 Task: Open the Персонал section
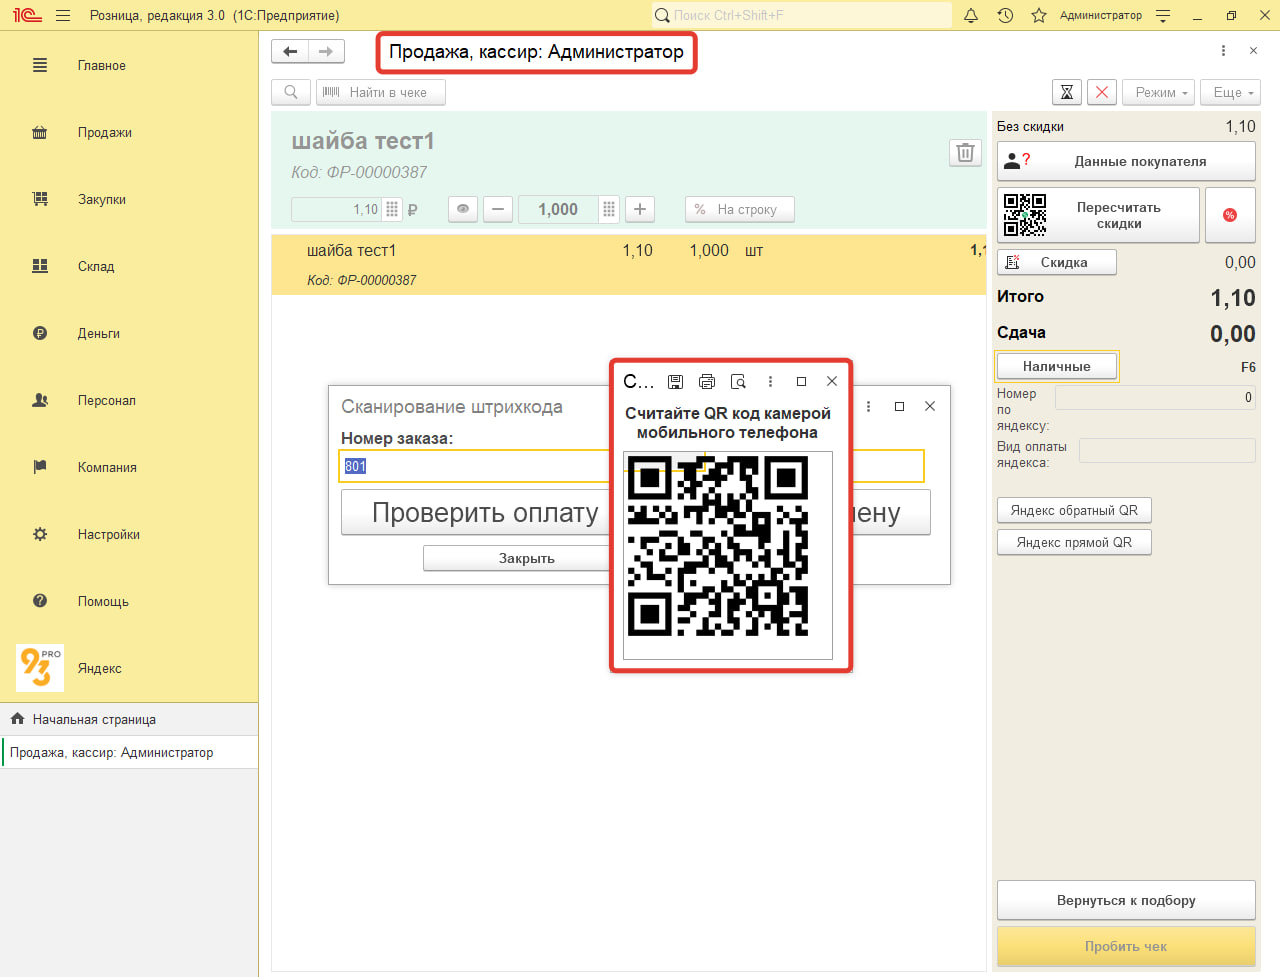[x=129, y=400]
